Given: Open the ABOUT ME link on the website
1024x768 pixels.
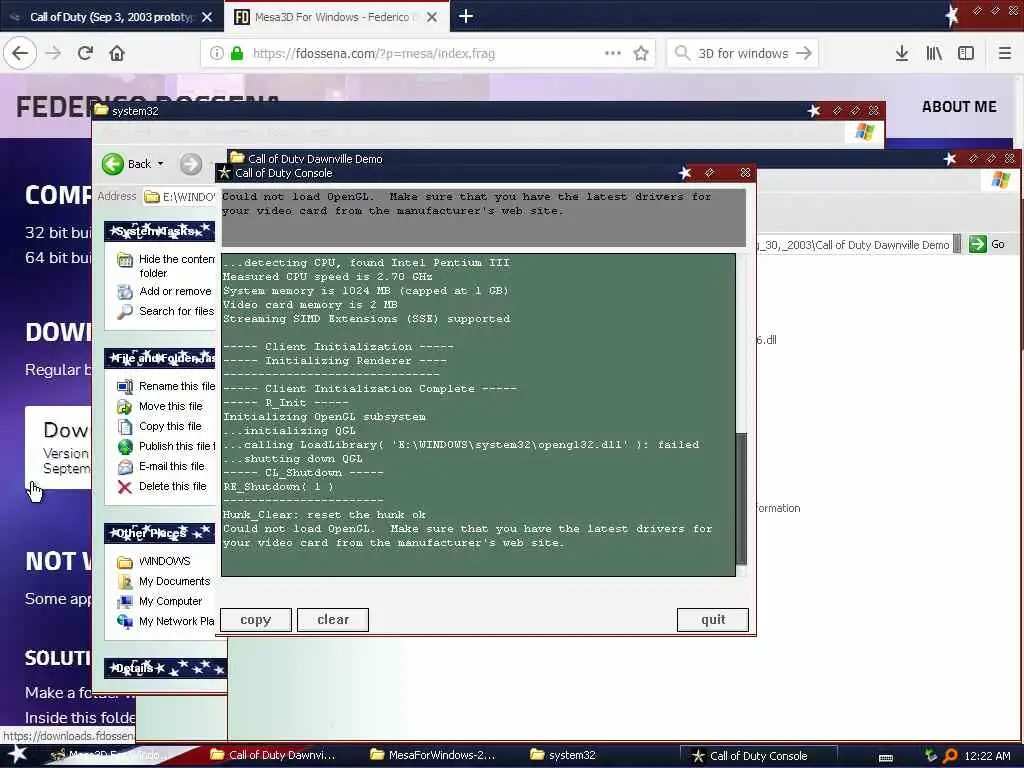Looking at the screenshot, I should [959, 106].
